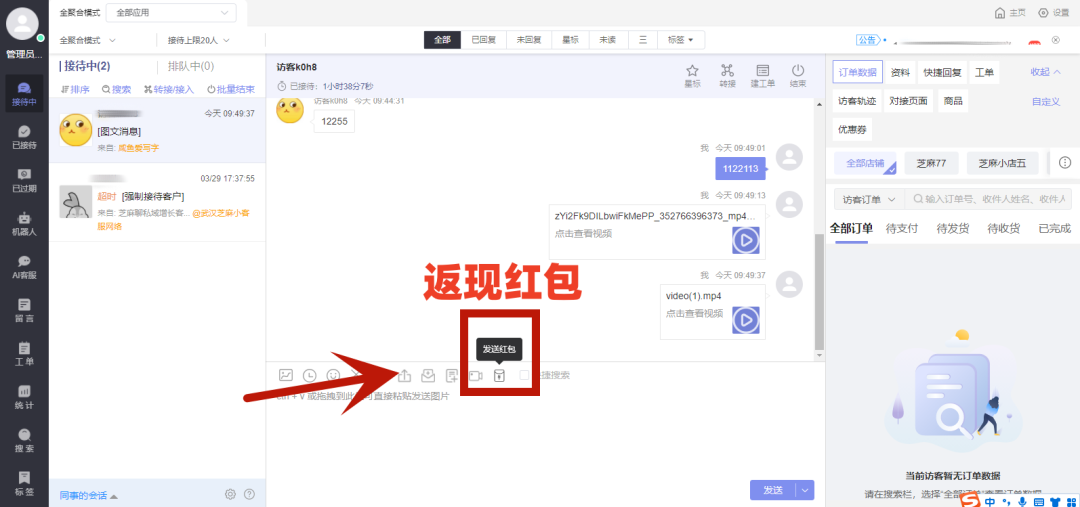Screen dimensions: 1080x507
Task: Open the 强制接待客户 conversation
Action: tap(157, 202)
